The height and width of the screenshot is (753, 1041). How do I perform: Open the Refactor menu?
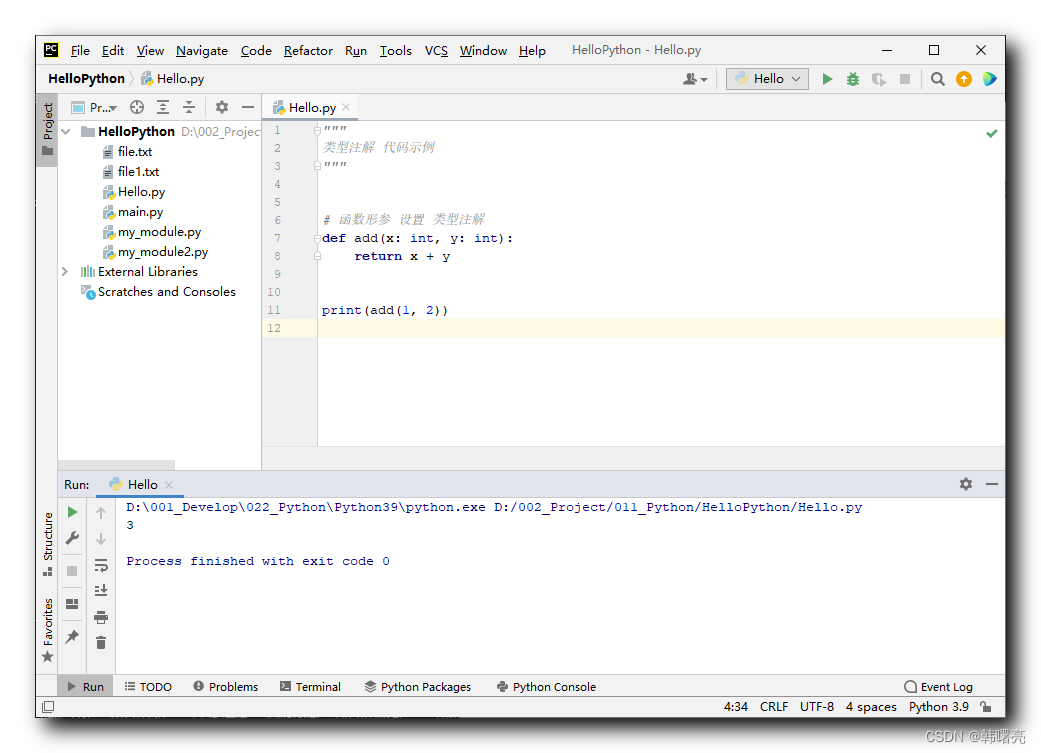coord(308,50)
